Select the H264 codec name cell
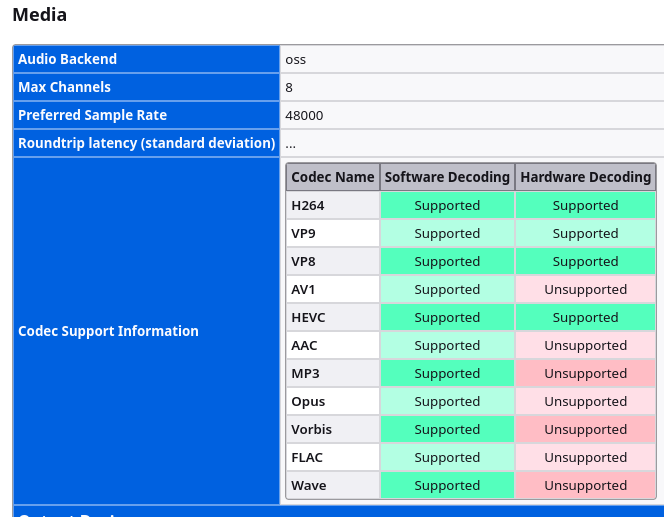This screenshot has height=517, width=664. (308, 205)
